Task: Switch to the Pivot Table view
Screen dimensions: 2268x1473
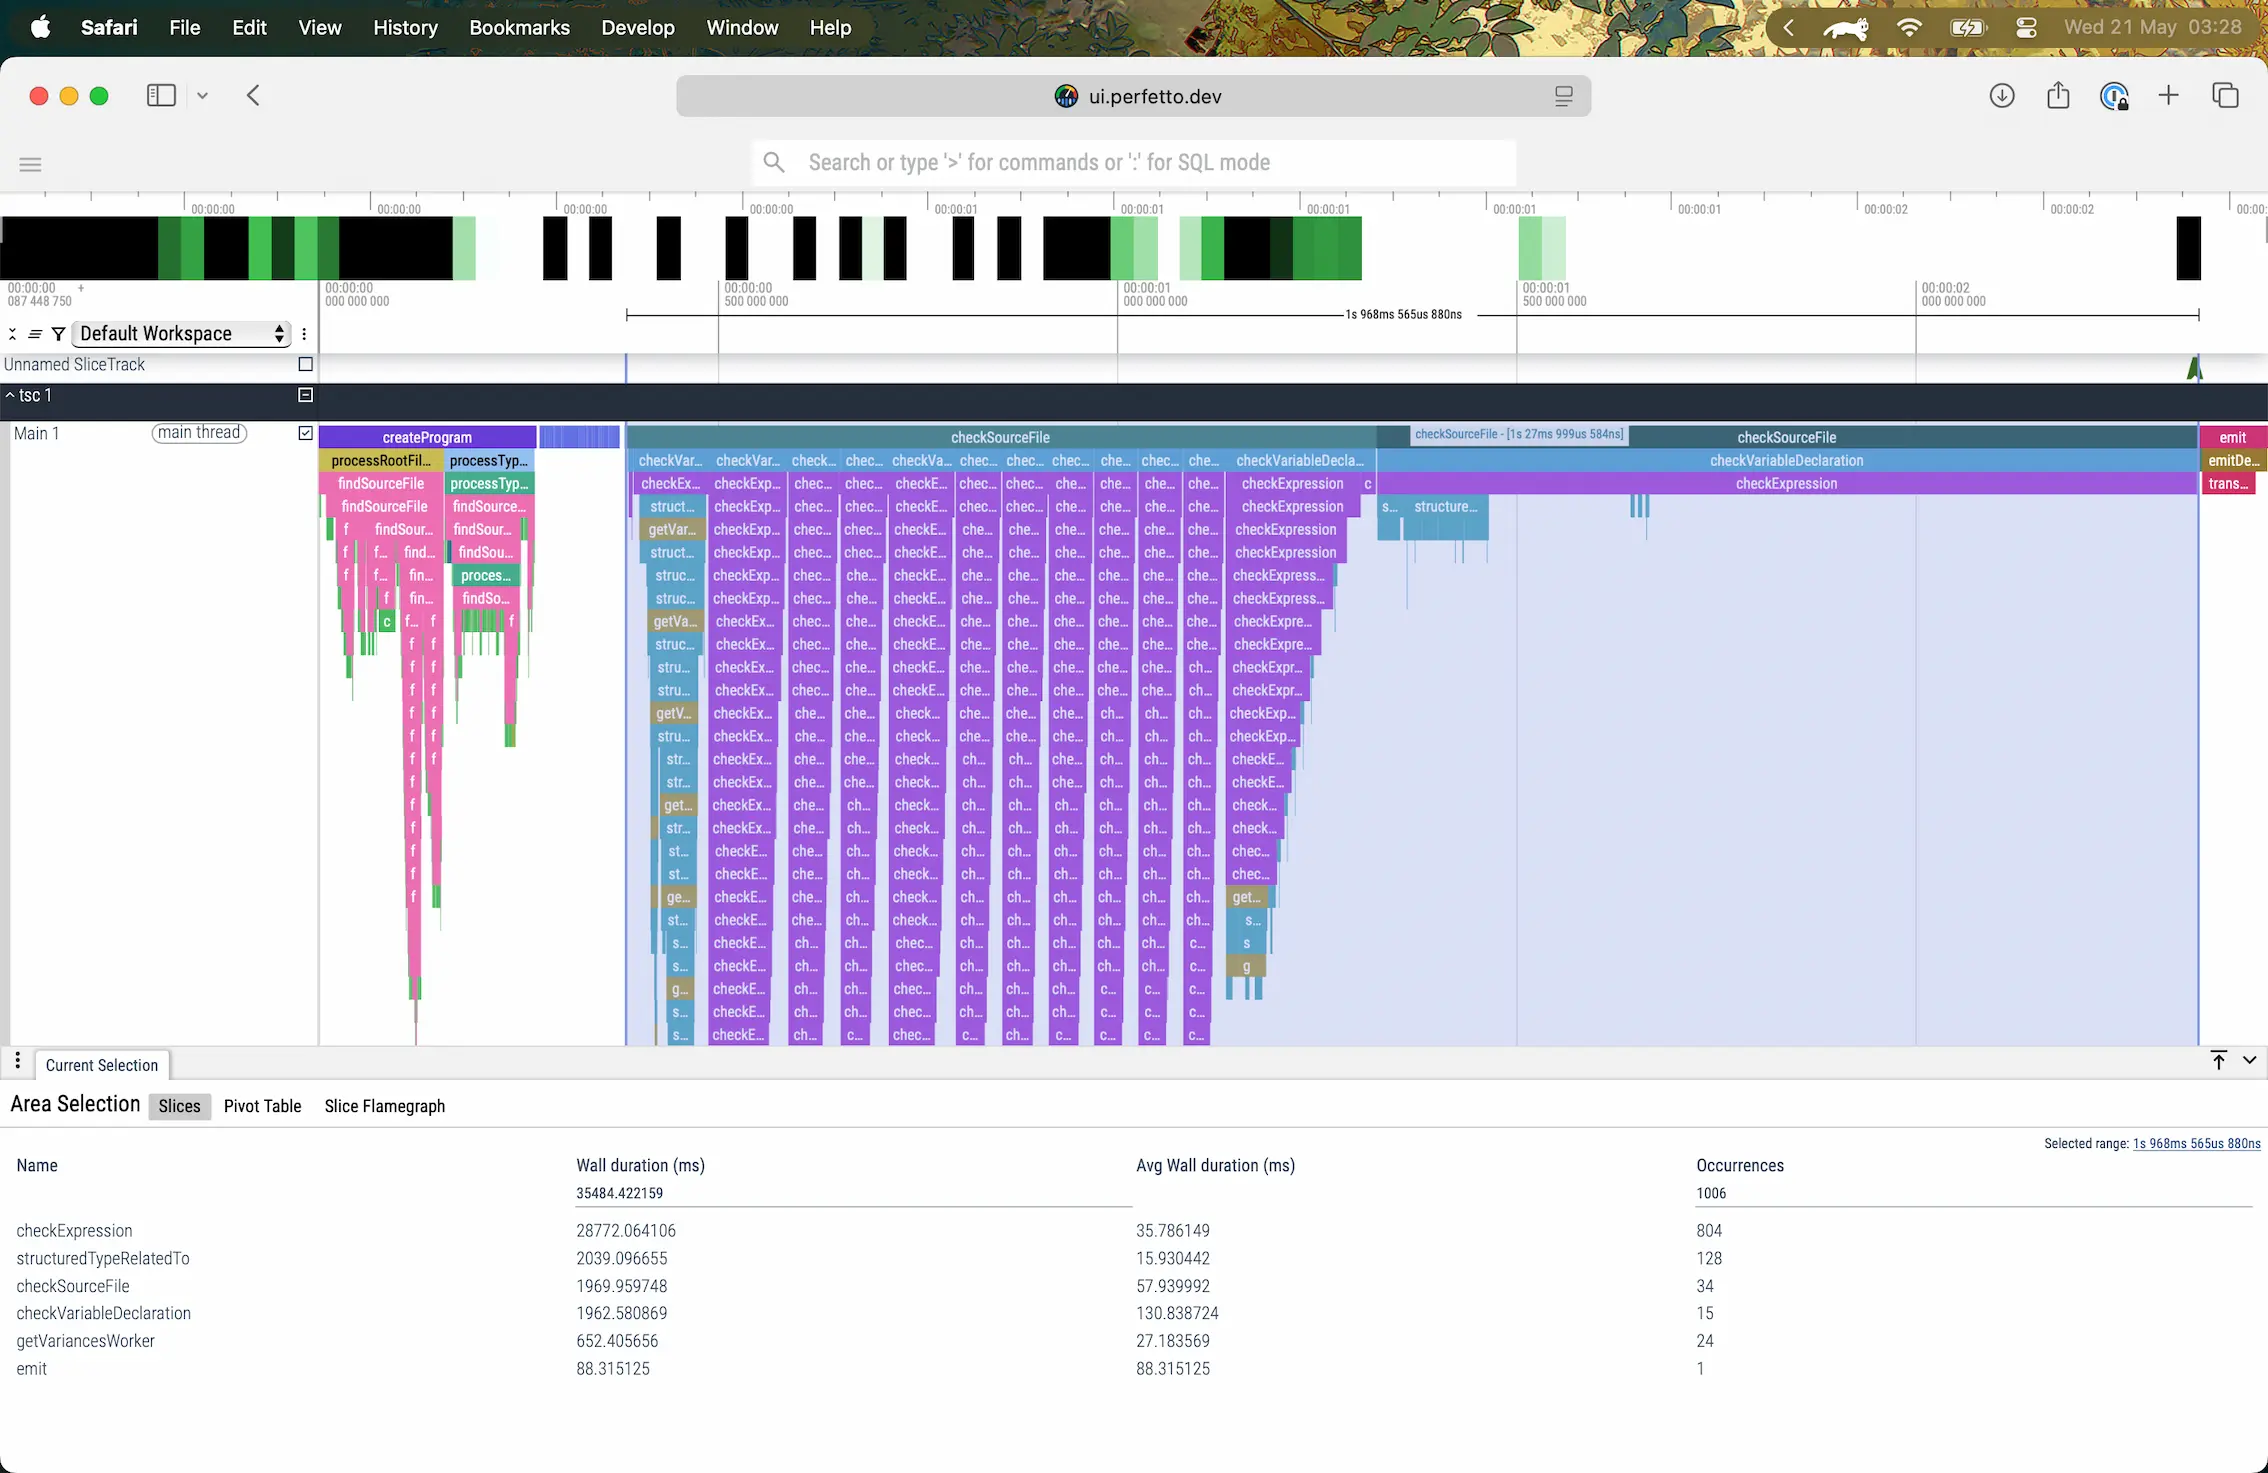Action: 262,1106
